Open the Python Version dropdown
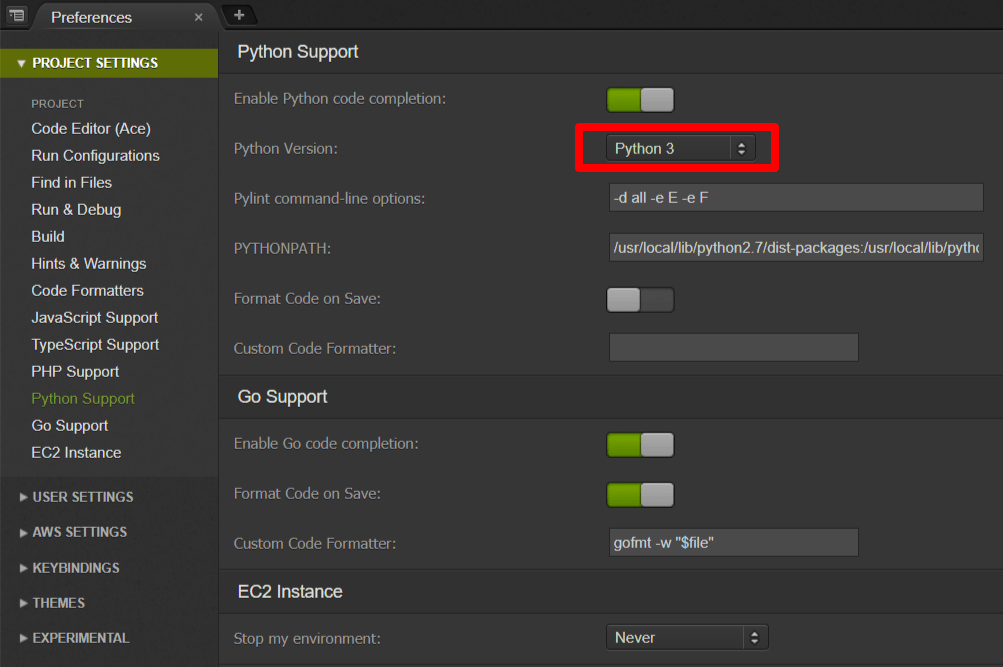1003x667 pixels. coord(670,147)
